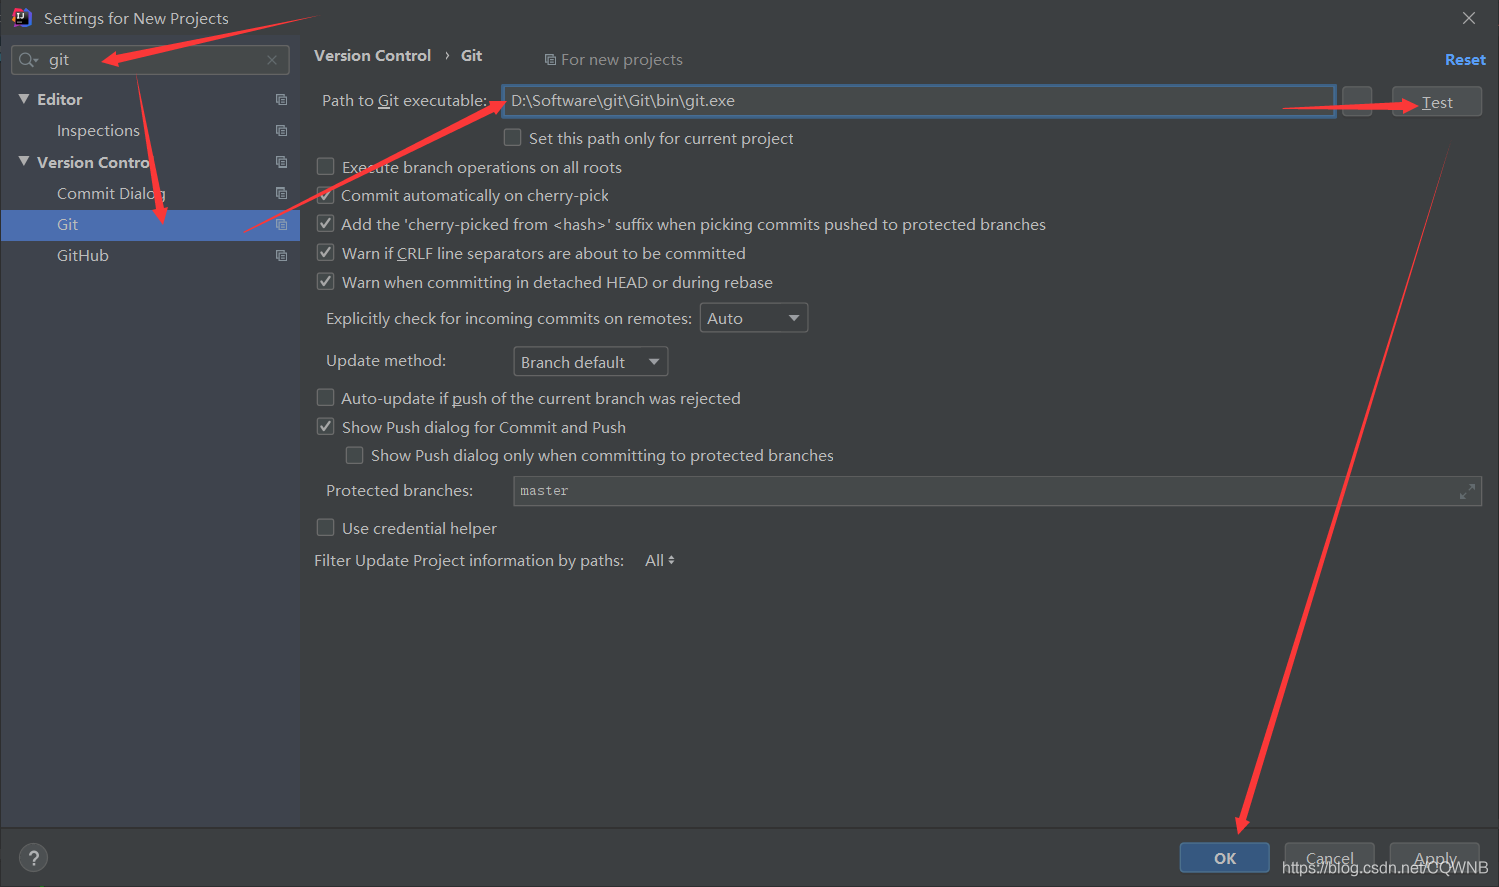This screenshot has width=1499, height=887.
Task: Click the Protected branches master field
Action: click(x=997, y=491)
